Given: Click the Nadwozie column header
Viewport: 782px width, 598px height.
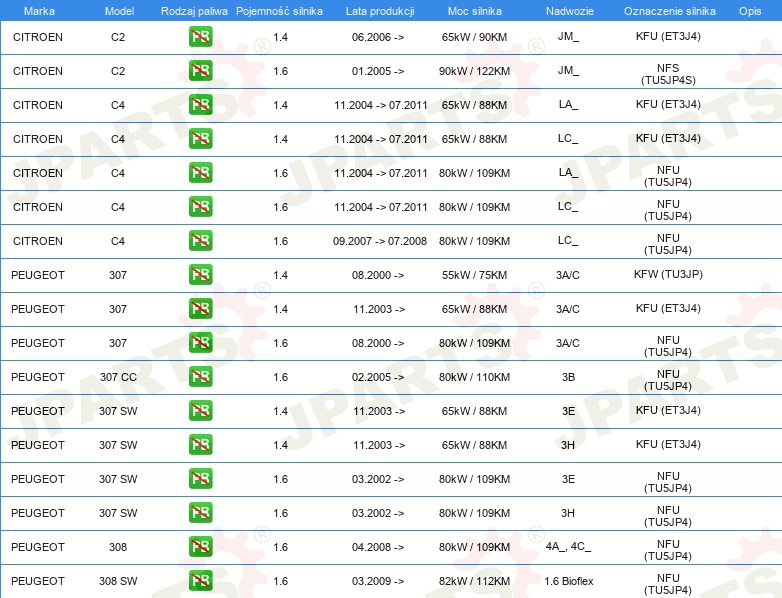Looking at the screenshot, I should pyautogui.click(x=570, y=11).
